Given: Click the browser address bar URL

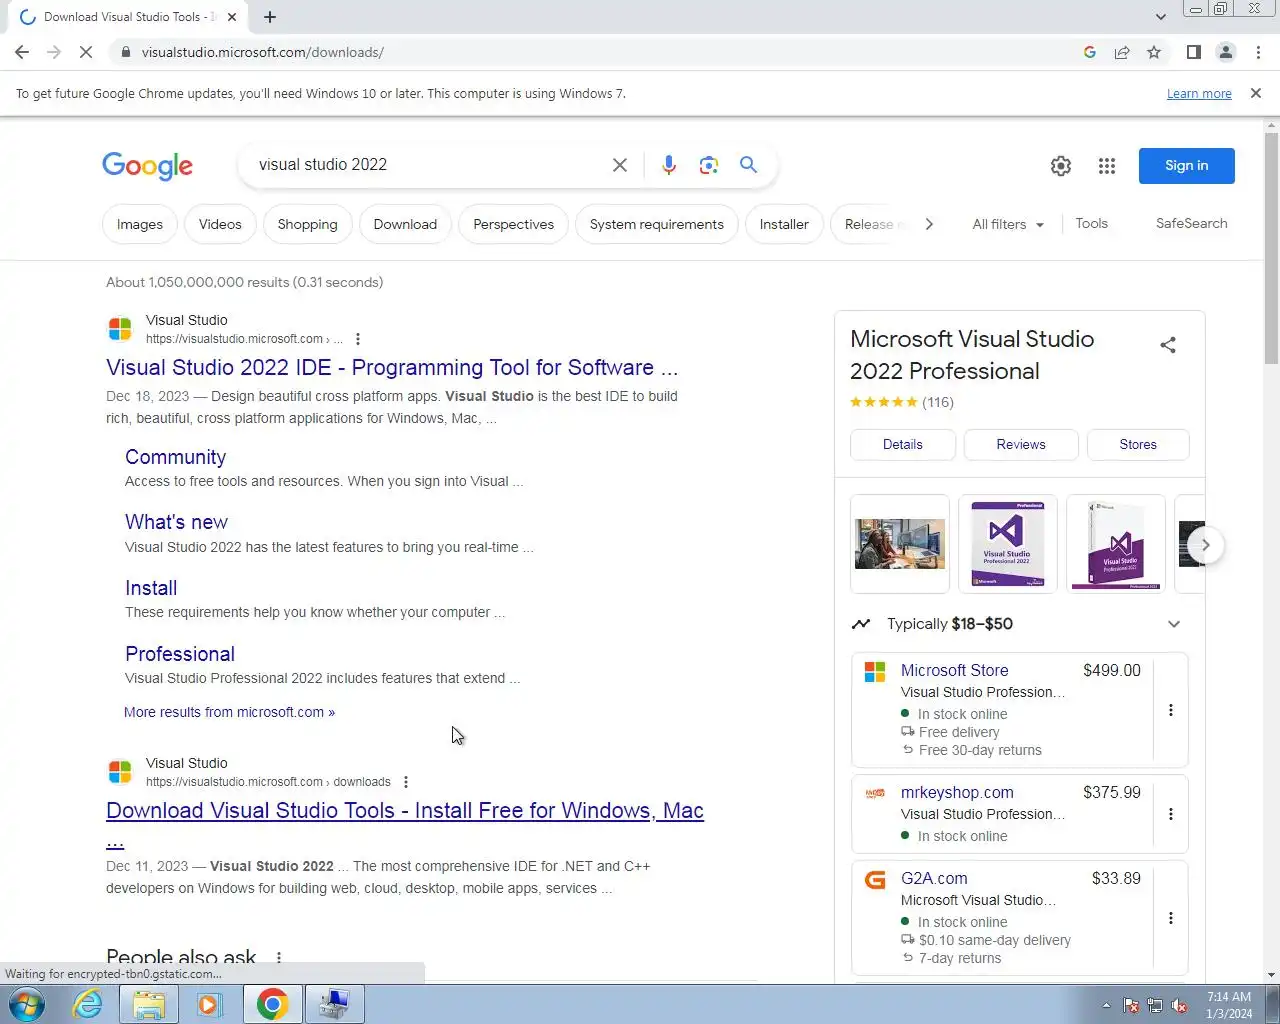Looking at the screenshot, I should (x=263, y=52).
